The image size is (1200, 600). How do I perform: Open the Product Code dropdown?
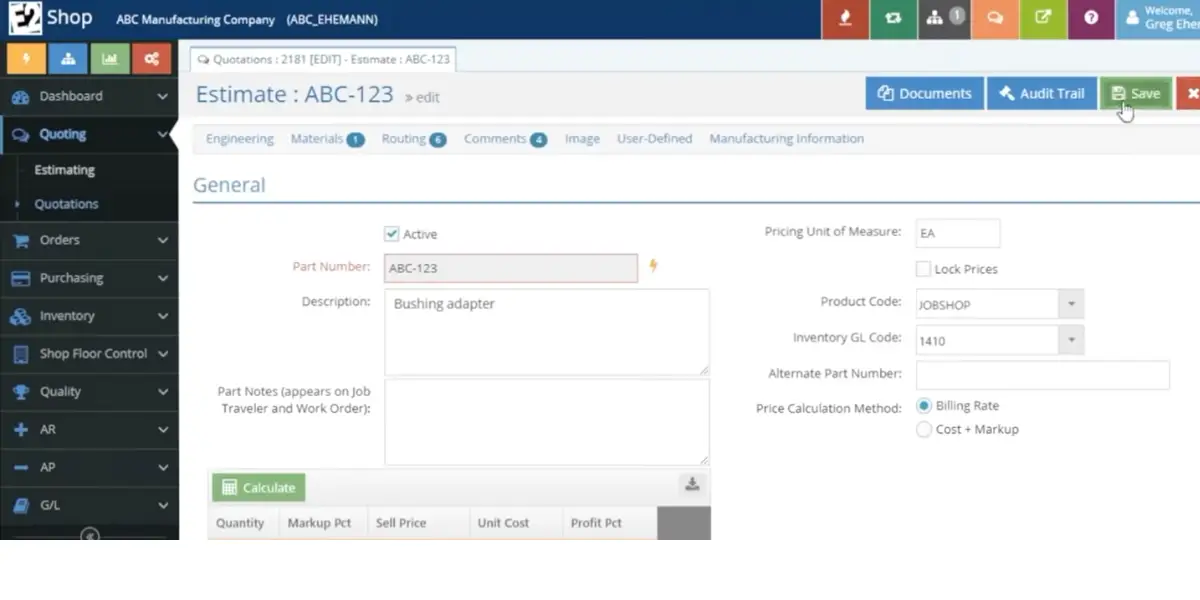pyautogui.click(x=1000, y=304)
